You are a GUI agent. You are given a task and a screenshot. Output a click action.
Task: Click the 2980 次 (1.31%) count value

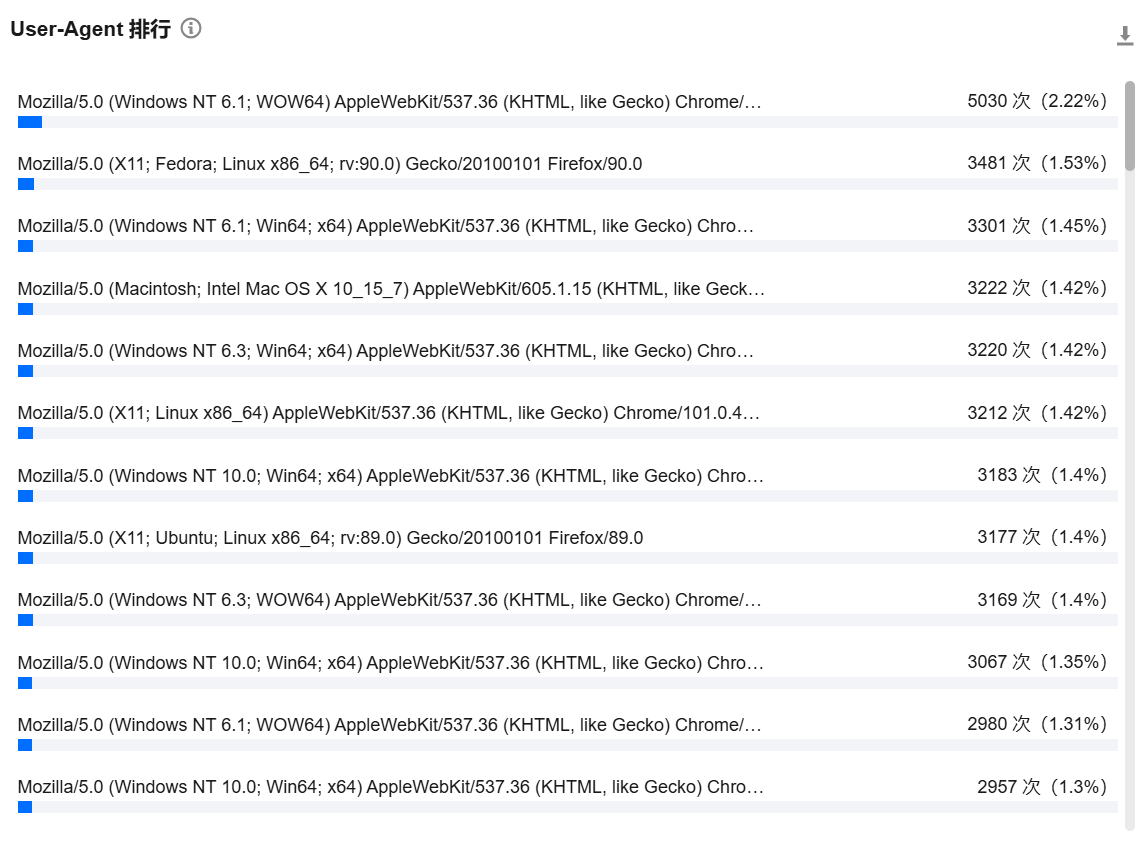point(1037,724)
